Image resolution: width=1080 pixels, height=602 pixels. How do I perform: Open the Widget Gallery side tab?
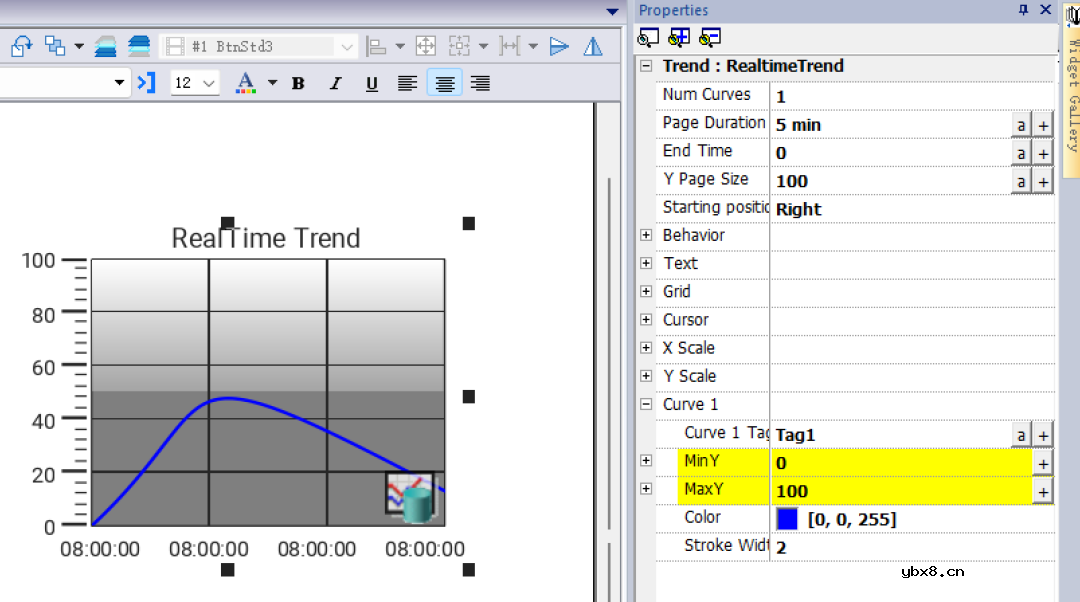1070,90
